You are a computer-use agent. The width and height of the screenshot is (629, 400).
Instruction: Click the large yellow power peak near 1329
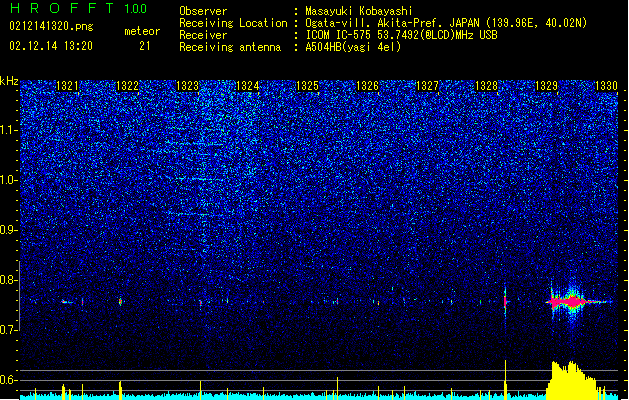tap(572, 380)
